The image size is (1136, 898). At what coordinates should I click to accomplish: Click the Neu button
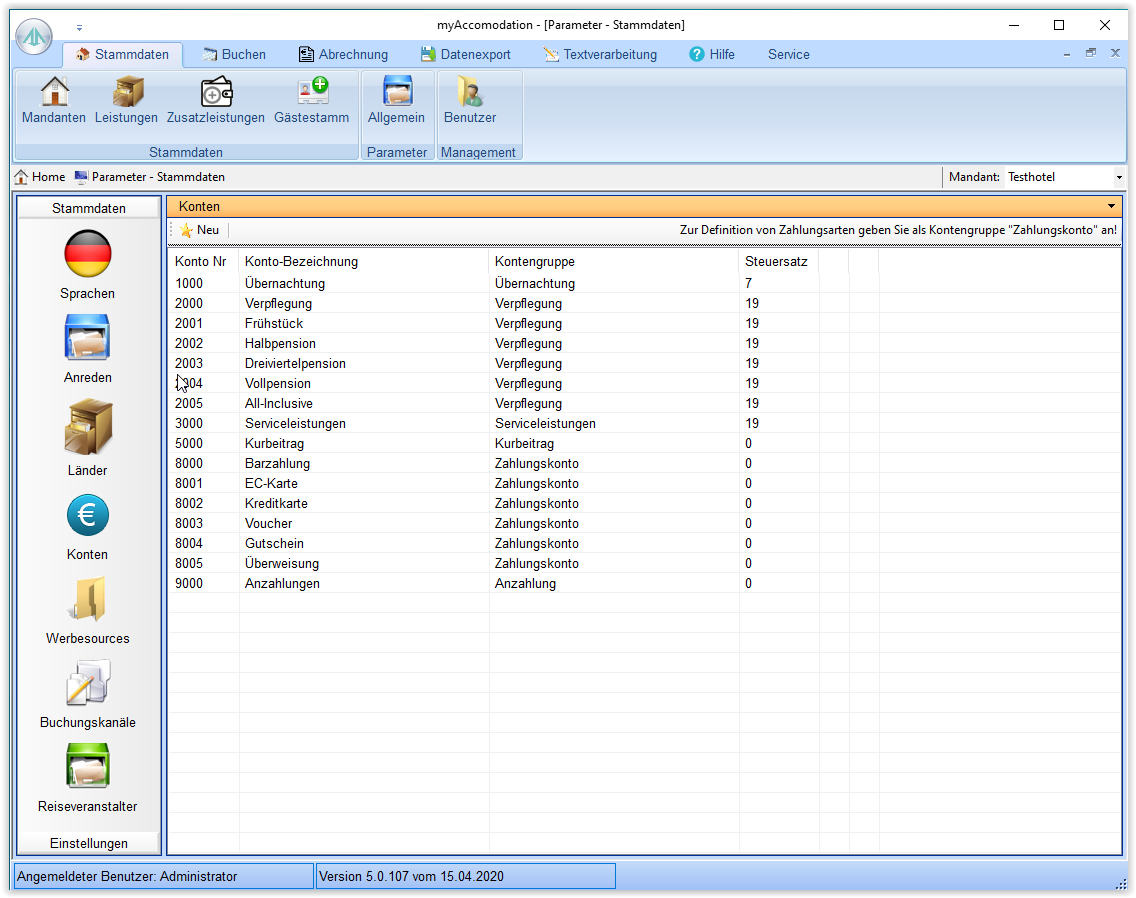pos(199,230)
